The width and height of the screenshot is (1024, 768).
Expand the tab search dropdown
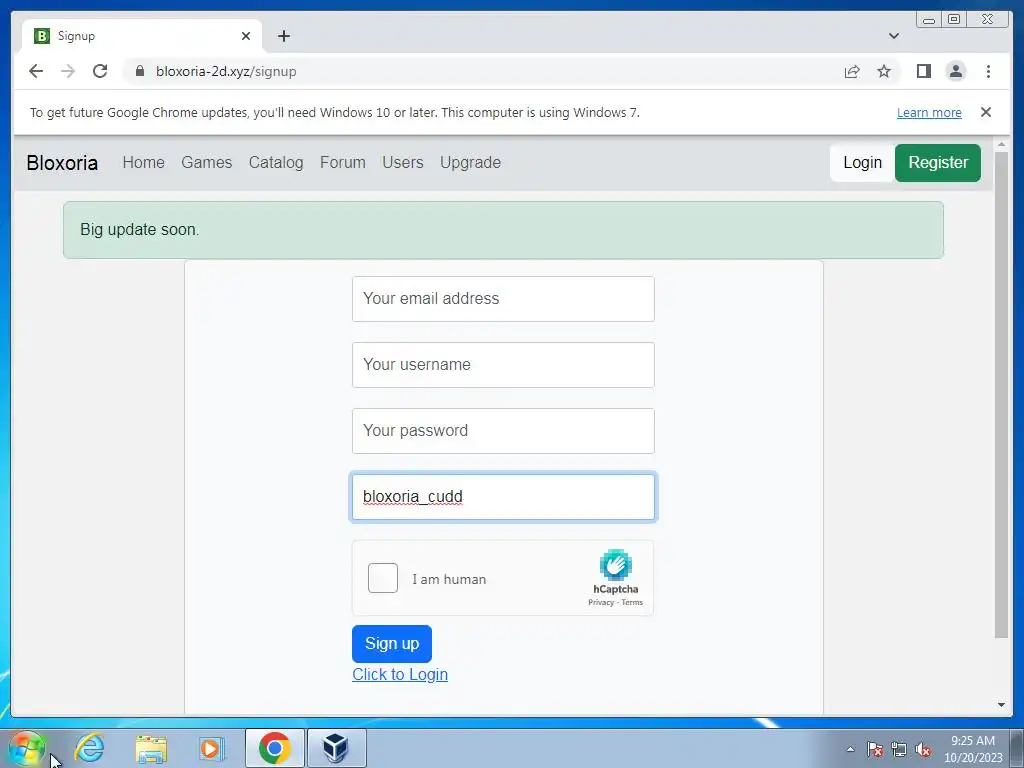[893, 36]
